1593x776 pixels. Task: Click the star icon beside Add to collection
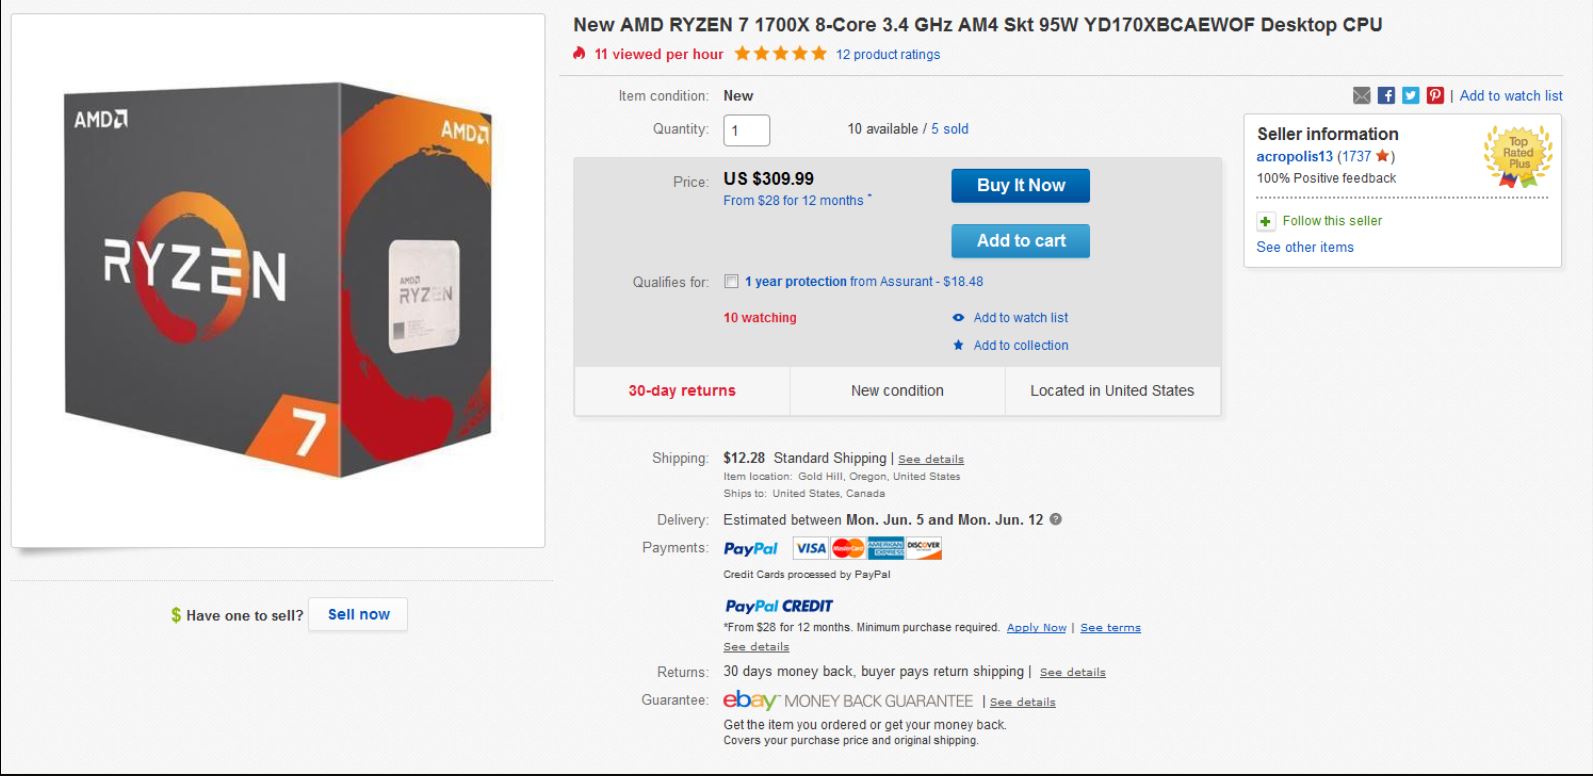tap(958, 345)
